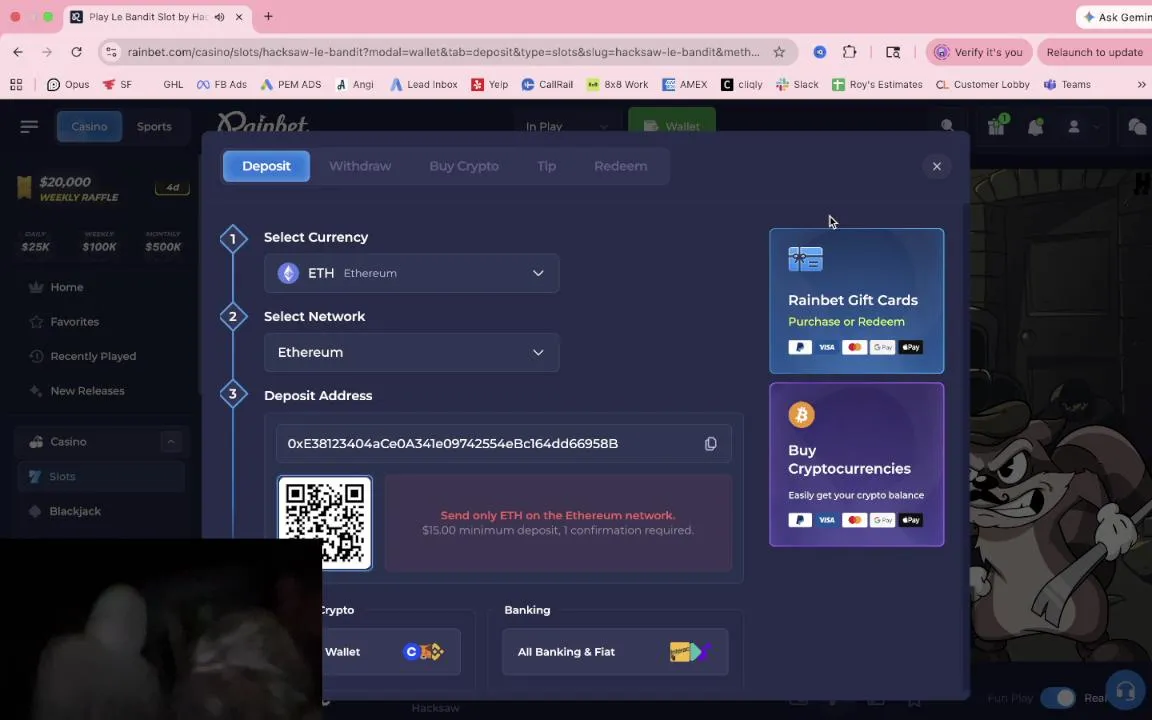Open the $25K daily race

[x=35, y=242]
